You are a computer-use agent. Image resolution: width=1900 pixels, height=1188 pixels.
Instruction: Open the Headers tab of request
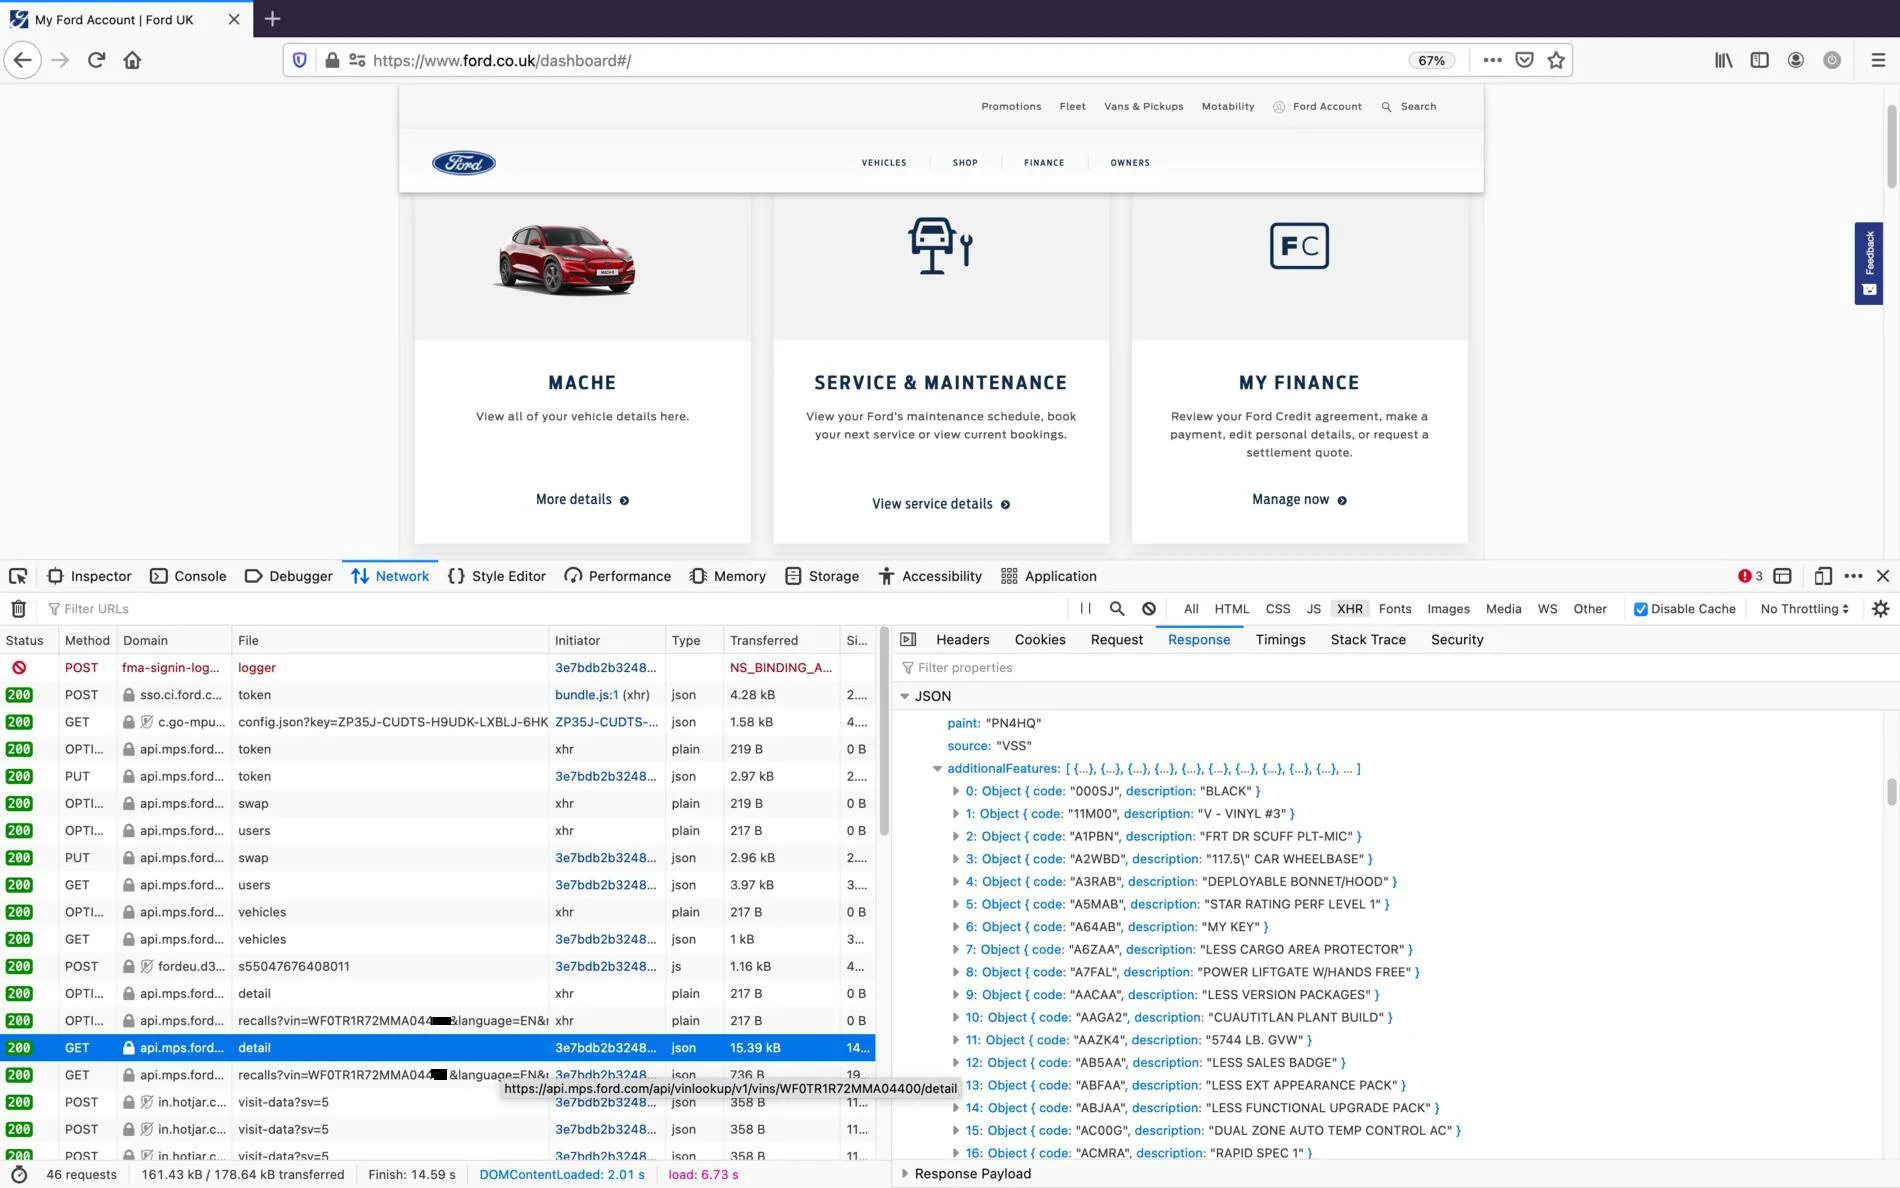(962, 639)
